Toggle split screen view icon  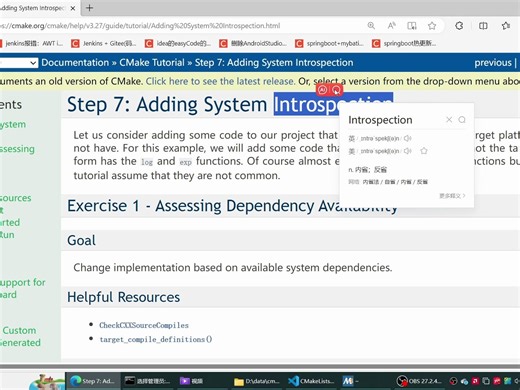pos(483,26)
